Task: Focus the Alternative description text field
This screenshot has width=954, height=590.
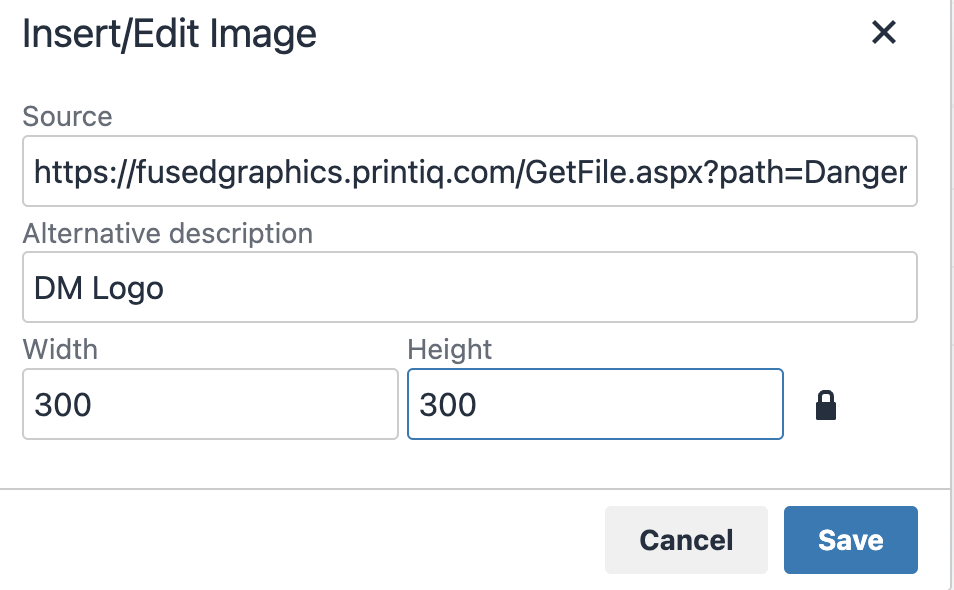Action: click(469, 288)
